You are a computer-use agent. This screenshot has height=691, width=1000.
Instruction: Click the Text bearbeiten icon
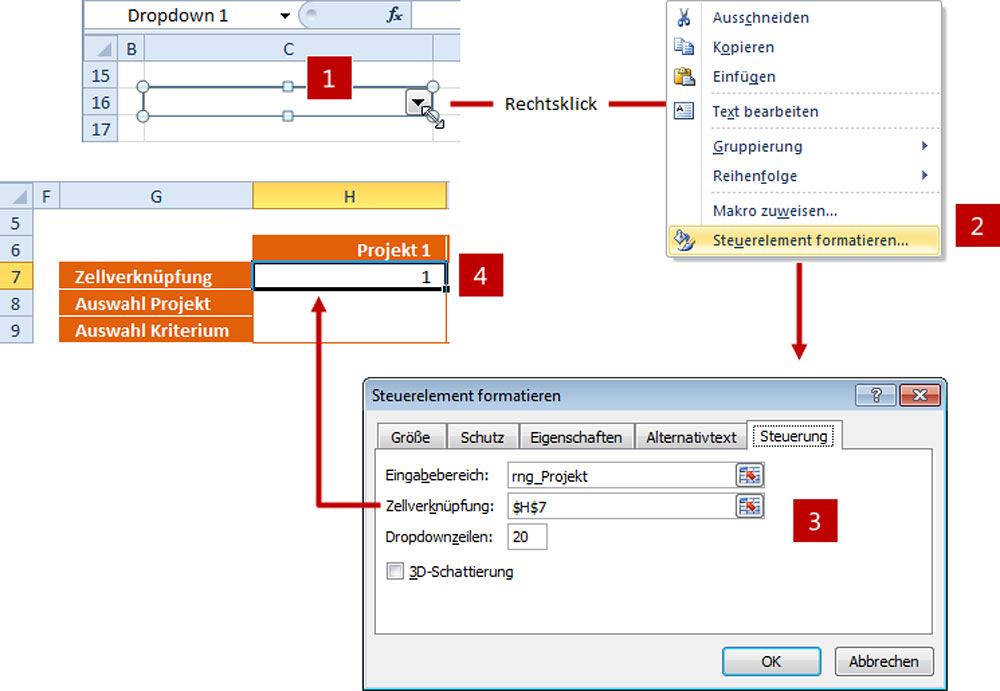click(684, 112)
